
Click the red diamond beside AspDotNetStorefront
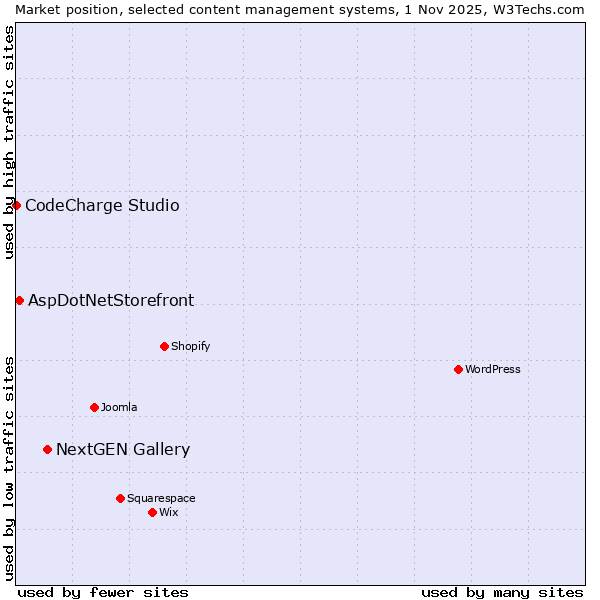click(x=19, y=300)
